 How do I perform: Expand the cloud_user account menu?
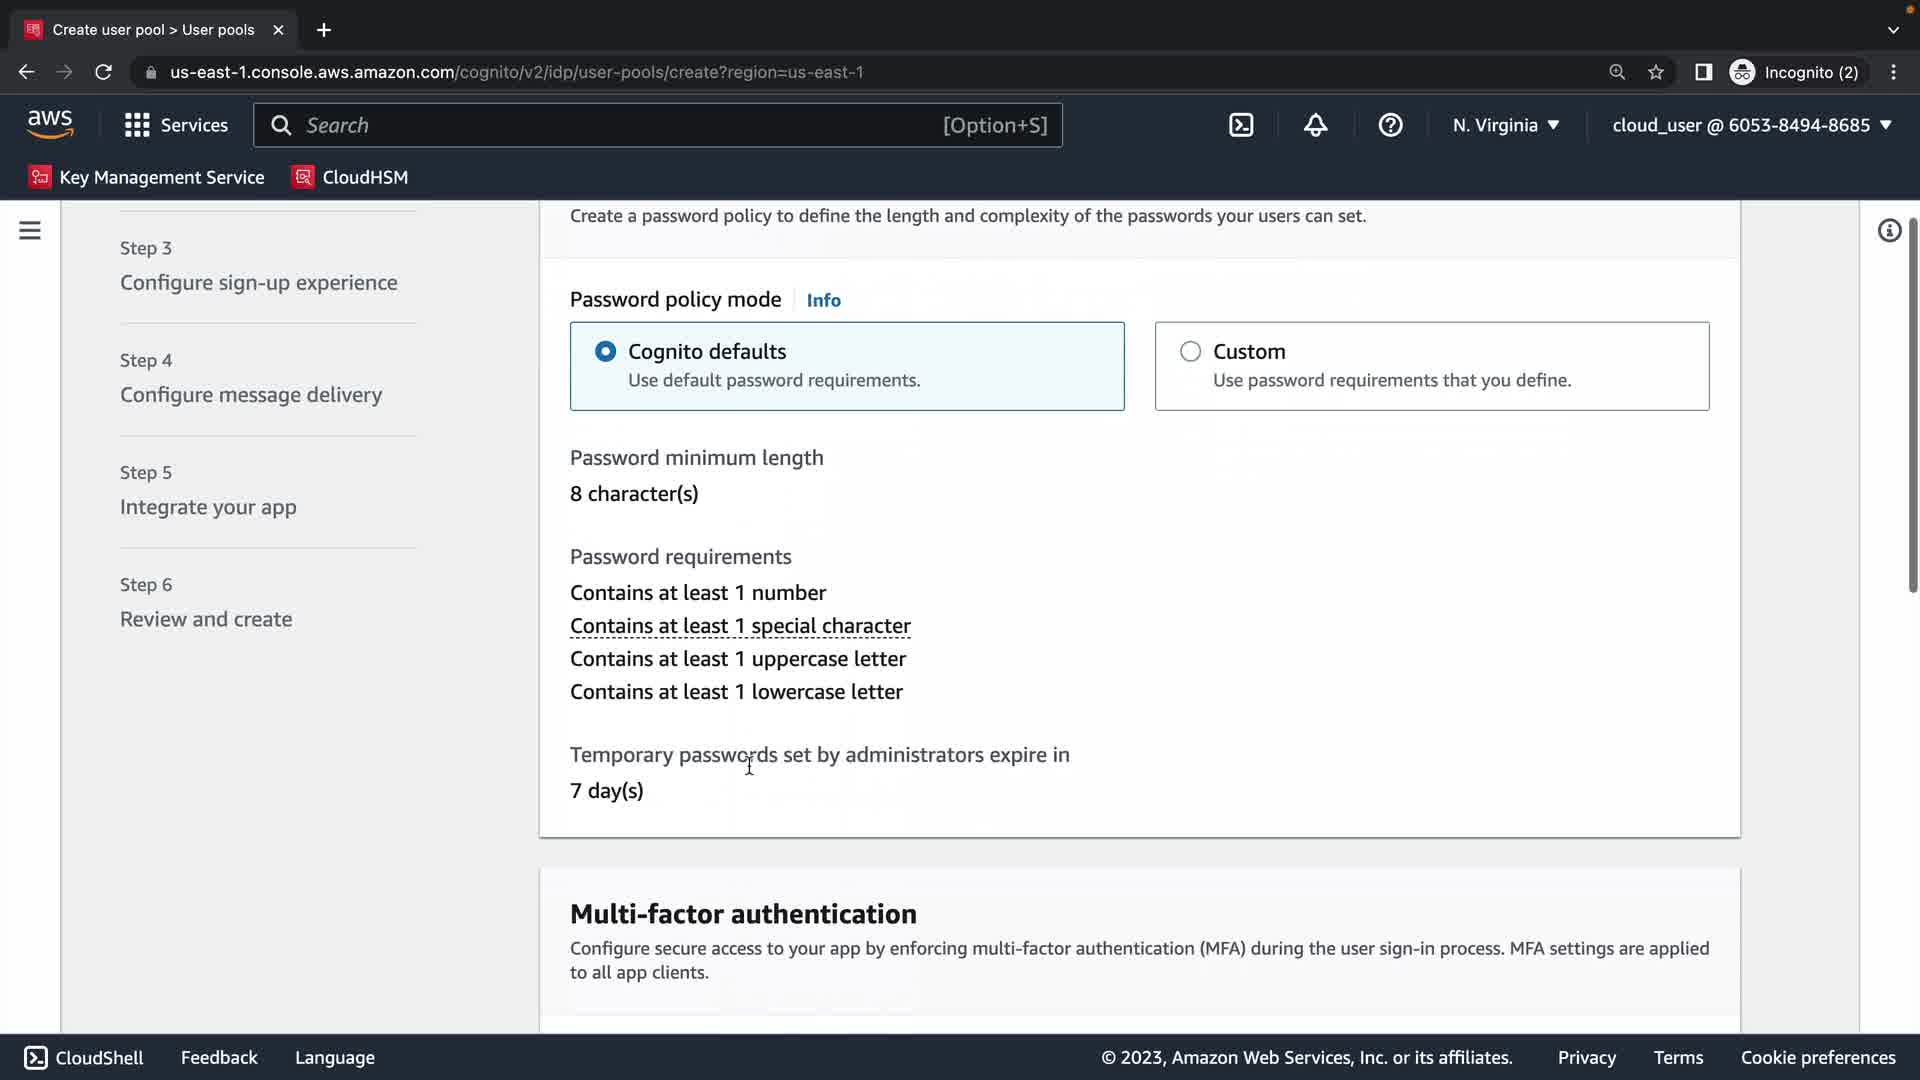click(1752, 125)
